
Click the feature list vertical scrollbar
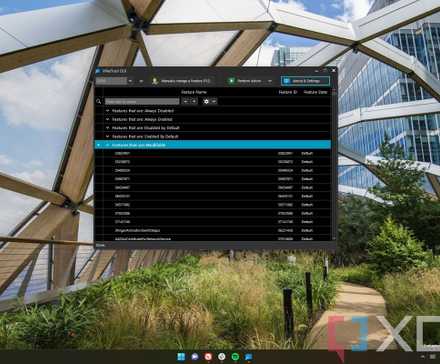(x=334, y=164)
